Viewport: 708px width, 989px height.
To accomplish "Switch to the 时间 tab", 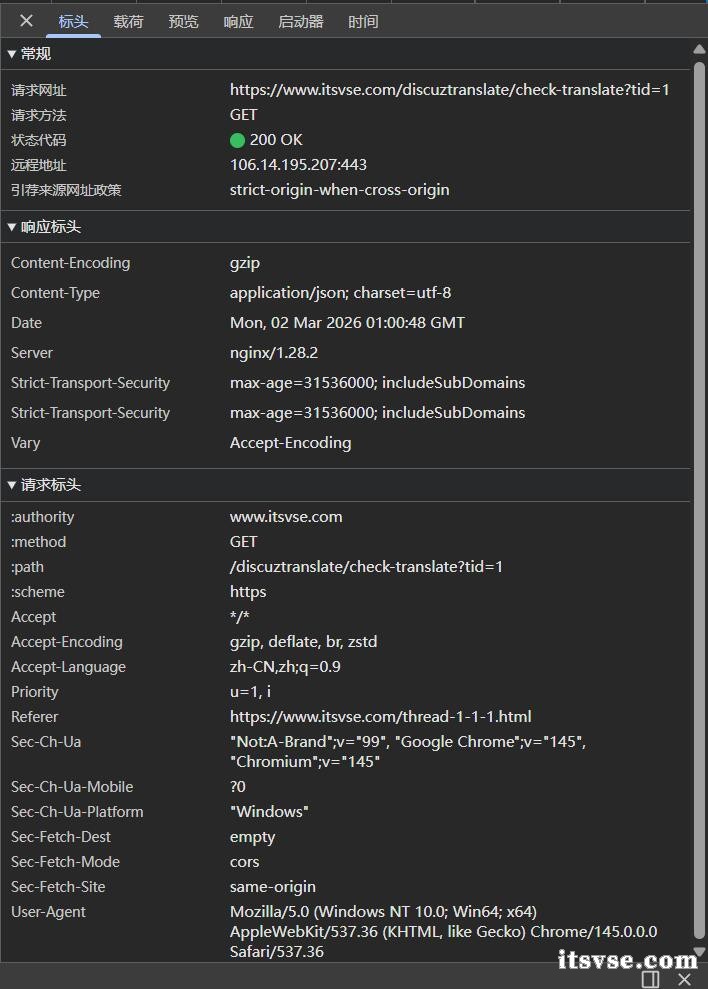I will pyautogui.click(x=363, y=21).
